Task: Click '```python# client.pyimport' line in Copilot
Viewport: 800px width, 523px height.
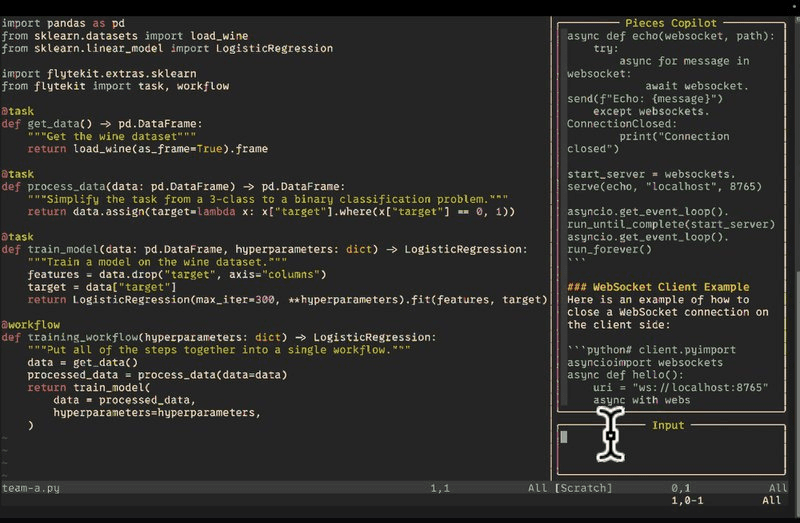Action: click(652, 350)
